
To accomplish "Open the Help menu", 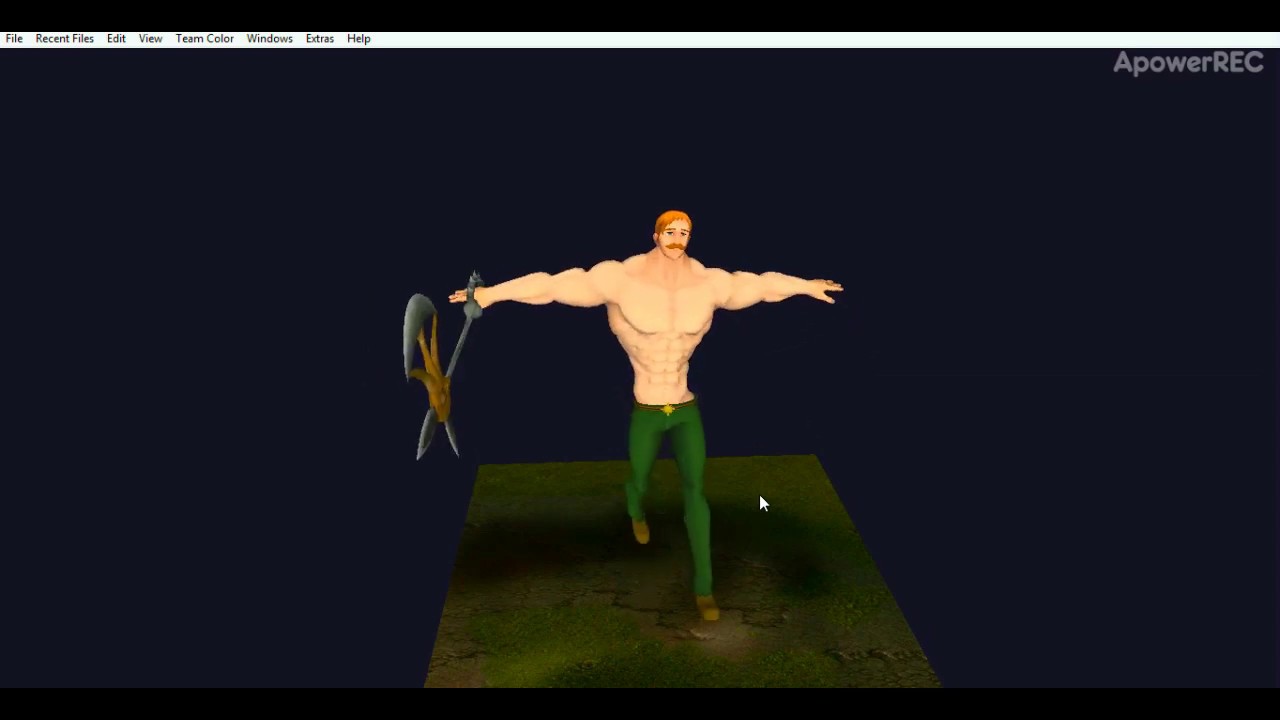I will (358, 38).
